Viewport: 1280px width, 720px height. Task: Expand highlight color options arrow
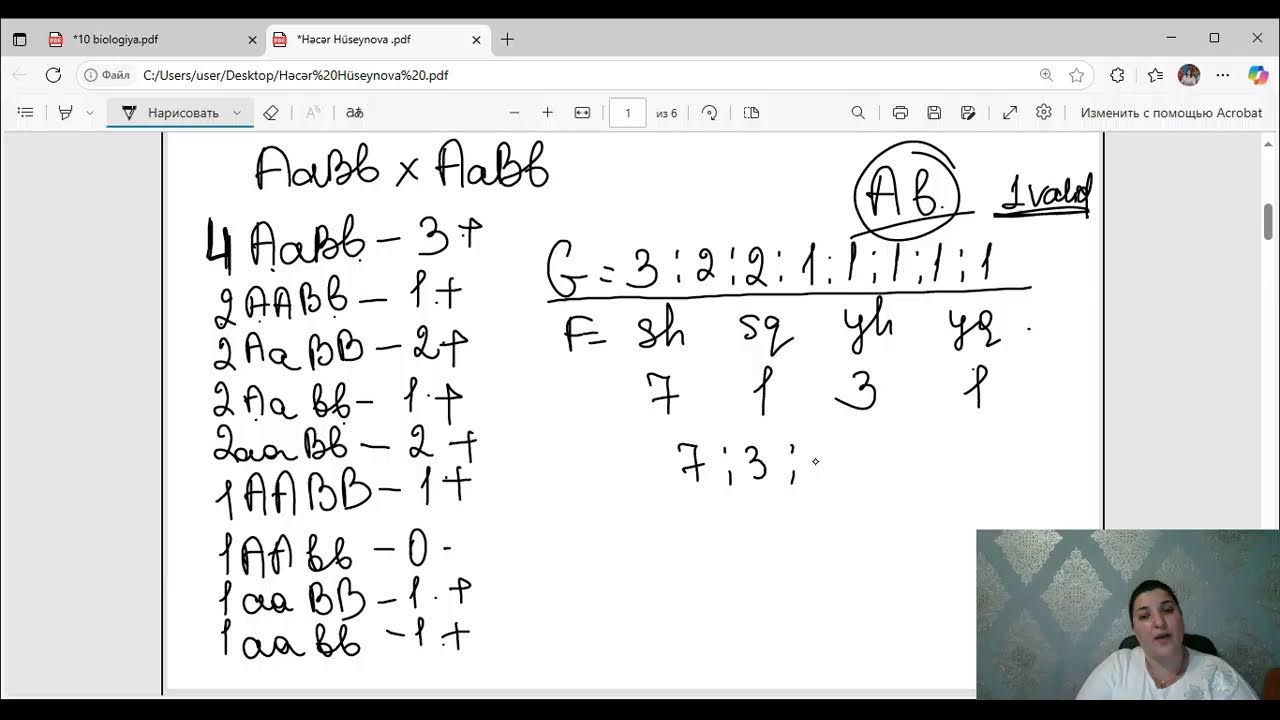[x=89, y=113]
